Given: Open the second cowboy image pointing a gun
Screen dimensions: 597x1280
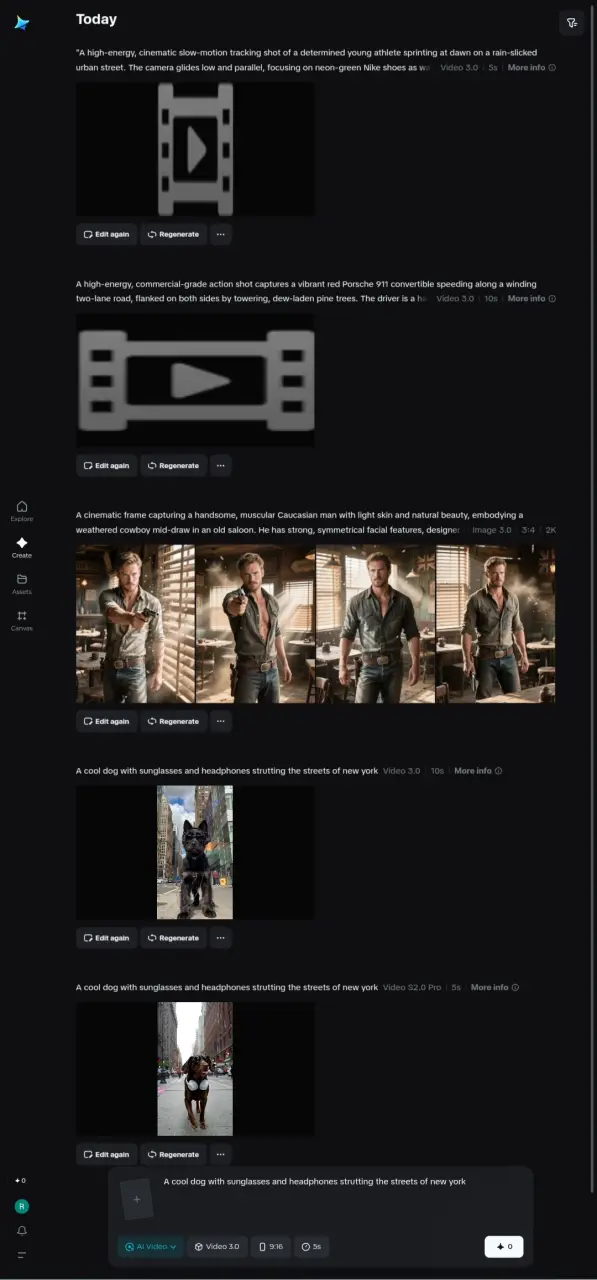Looking at the screenshot, I should click(x=255, y=623).
